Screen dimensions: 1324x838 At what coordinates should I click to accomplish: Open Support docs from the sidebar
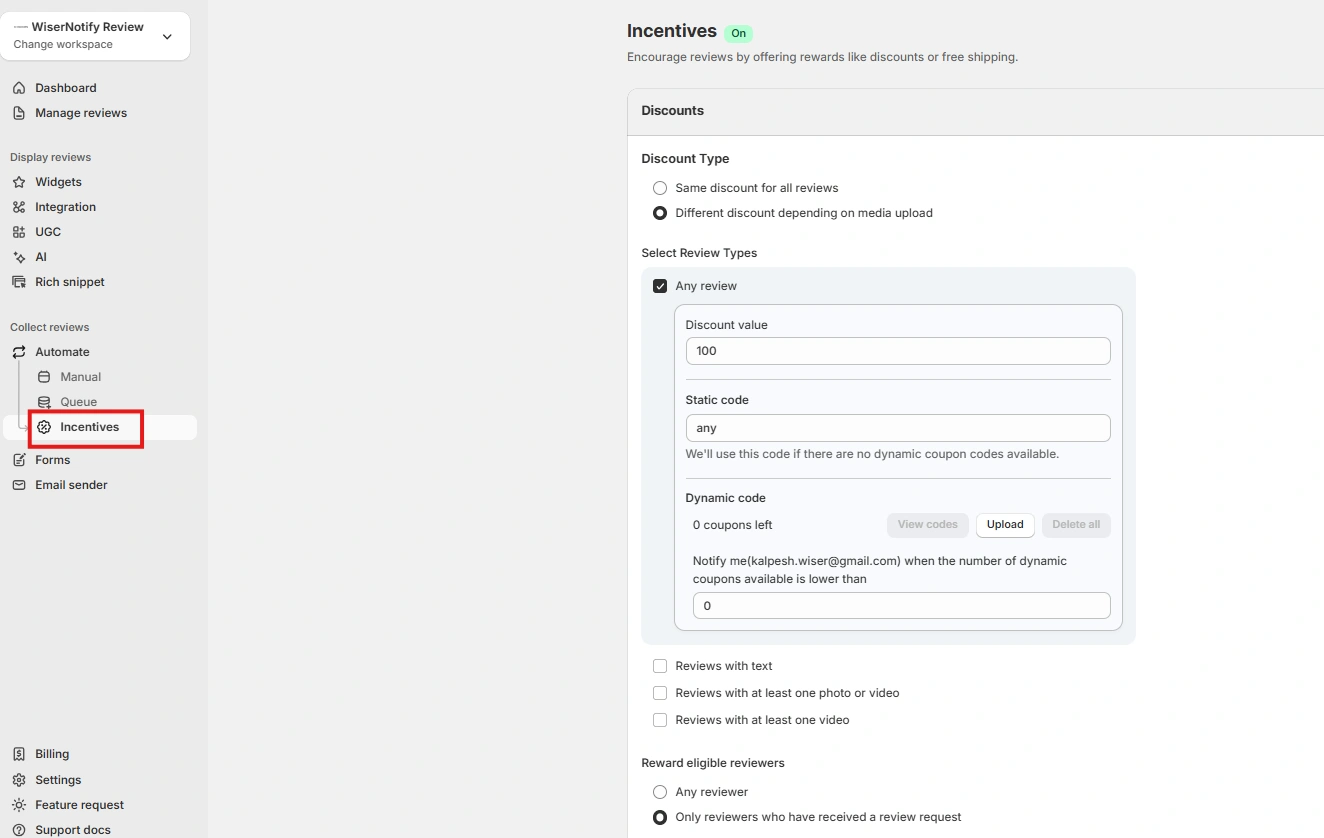(72, 830)
